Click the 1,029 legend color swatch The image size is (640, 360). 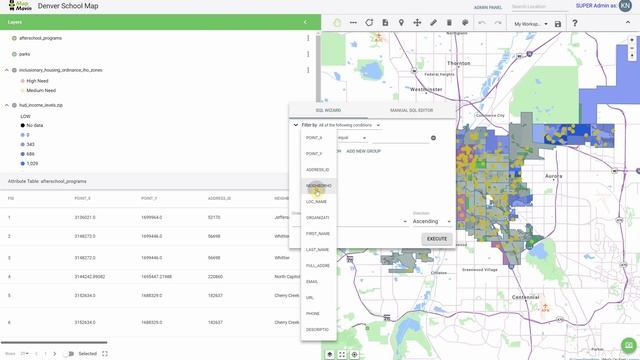22,163
